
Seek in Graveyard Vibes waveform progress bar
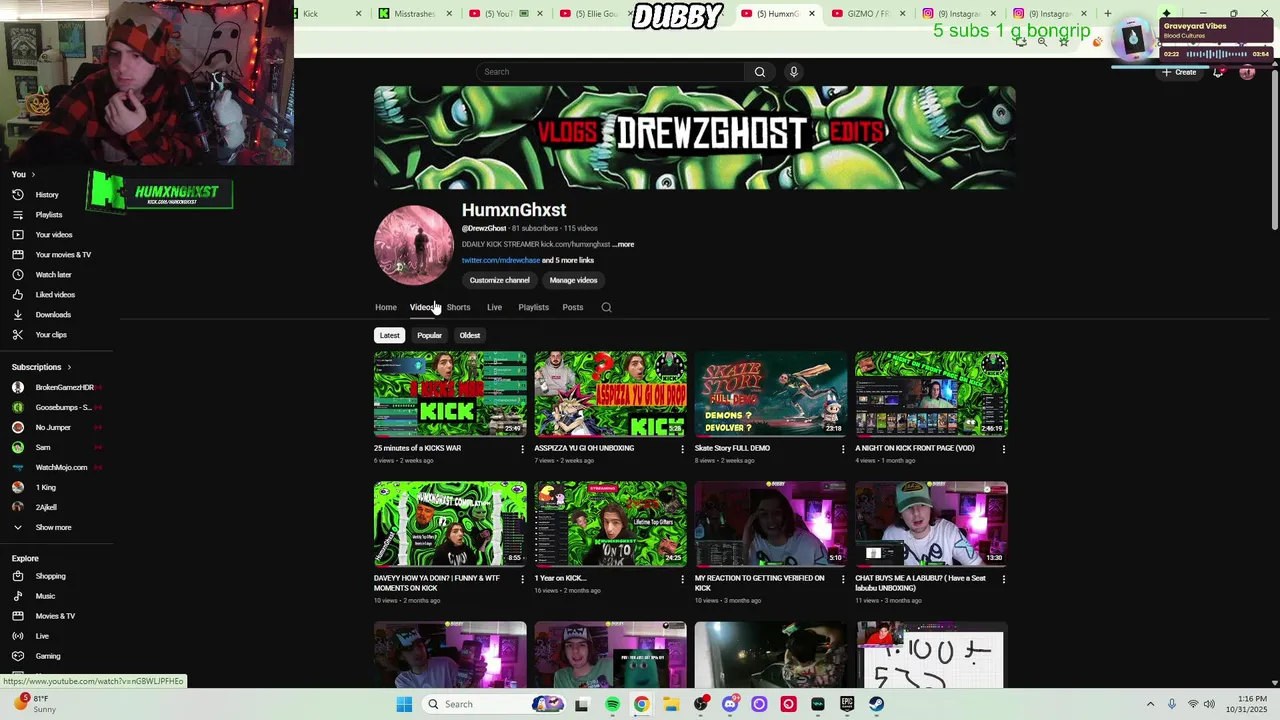(x=1215, y=54)
